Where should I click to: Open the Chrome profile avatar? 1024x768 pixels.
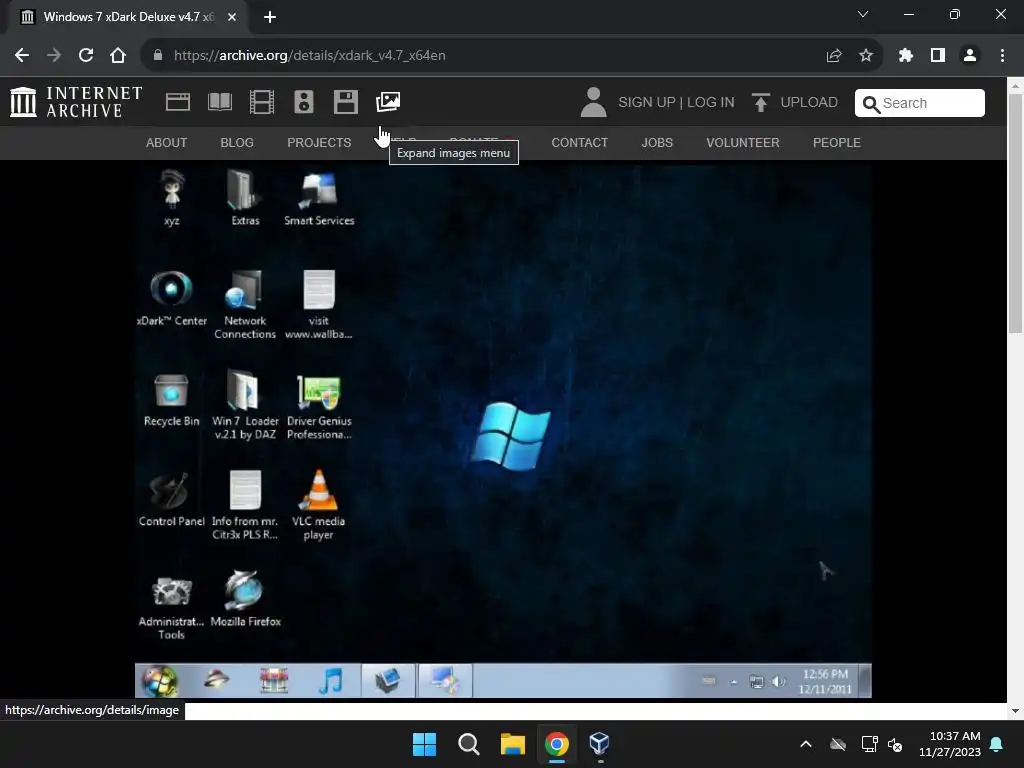coord(970,56)
